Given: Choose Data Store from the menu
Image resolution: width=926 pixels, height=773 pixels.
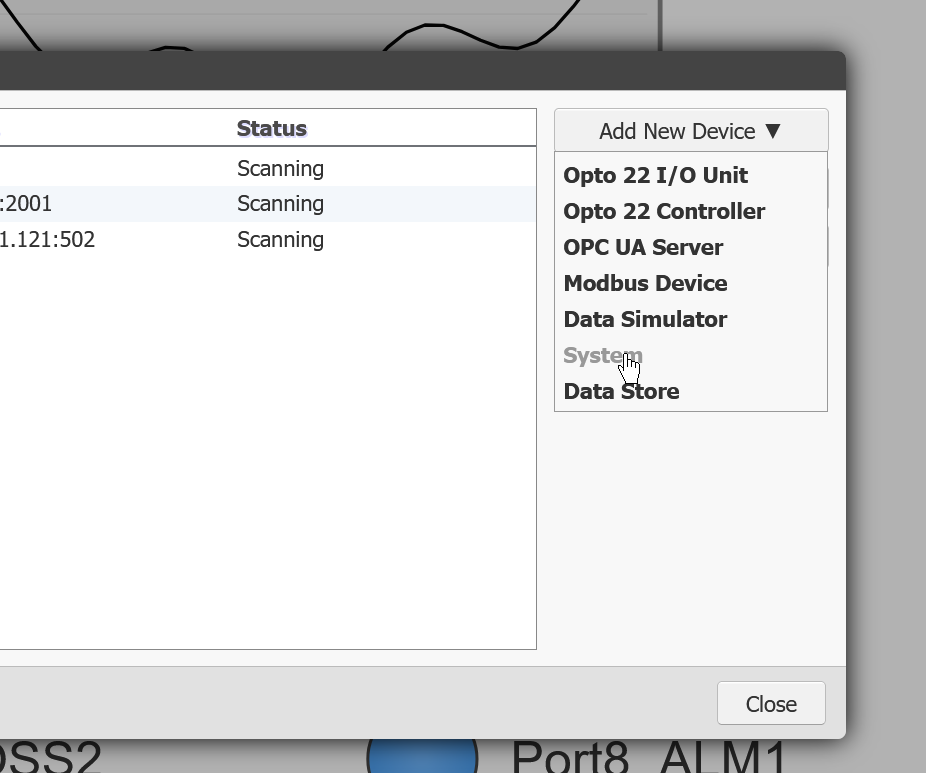Looking at the screenshot, I should coord(621,392).
